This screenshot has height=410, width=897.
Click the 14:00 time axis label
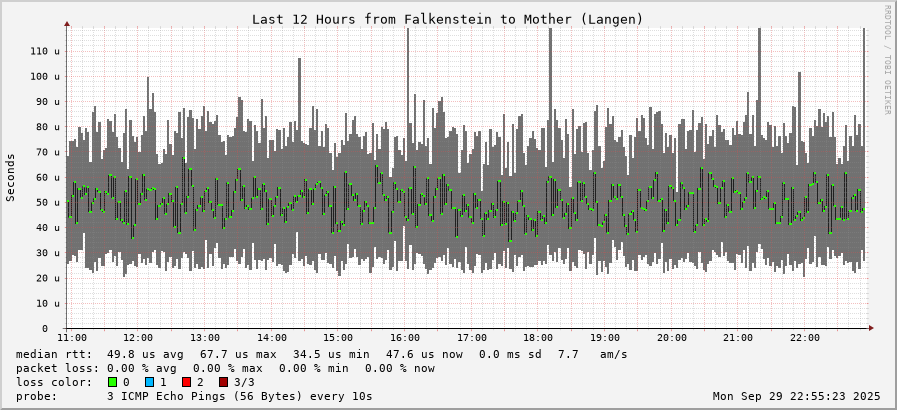pyautogui.click(x=272, y=338)
